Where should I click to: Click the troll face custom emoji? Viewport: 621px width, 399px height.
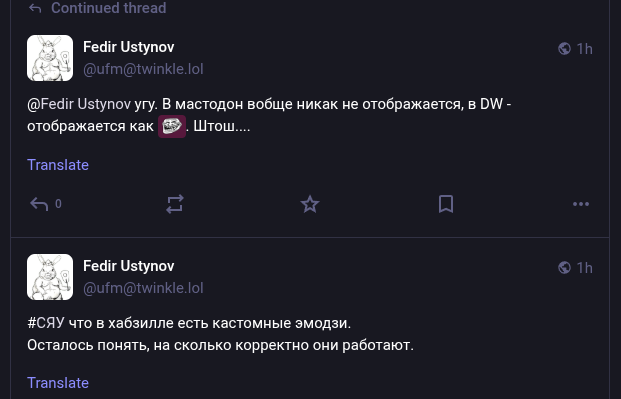(172, 126)
